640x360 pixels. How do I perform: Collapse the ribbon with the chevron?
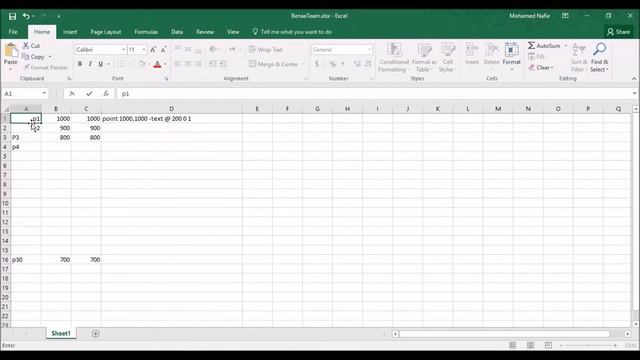[634, 78]
